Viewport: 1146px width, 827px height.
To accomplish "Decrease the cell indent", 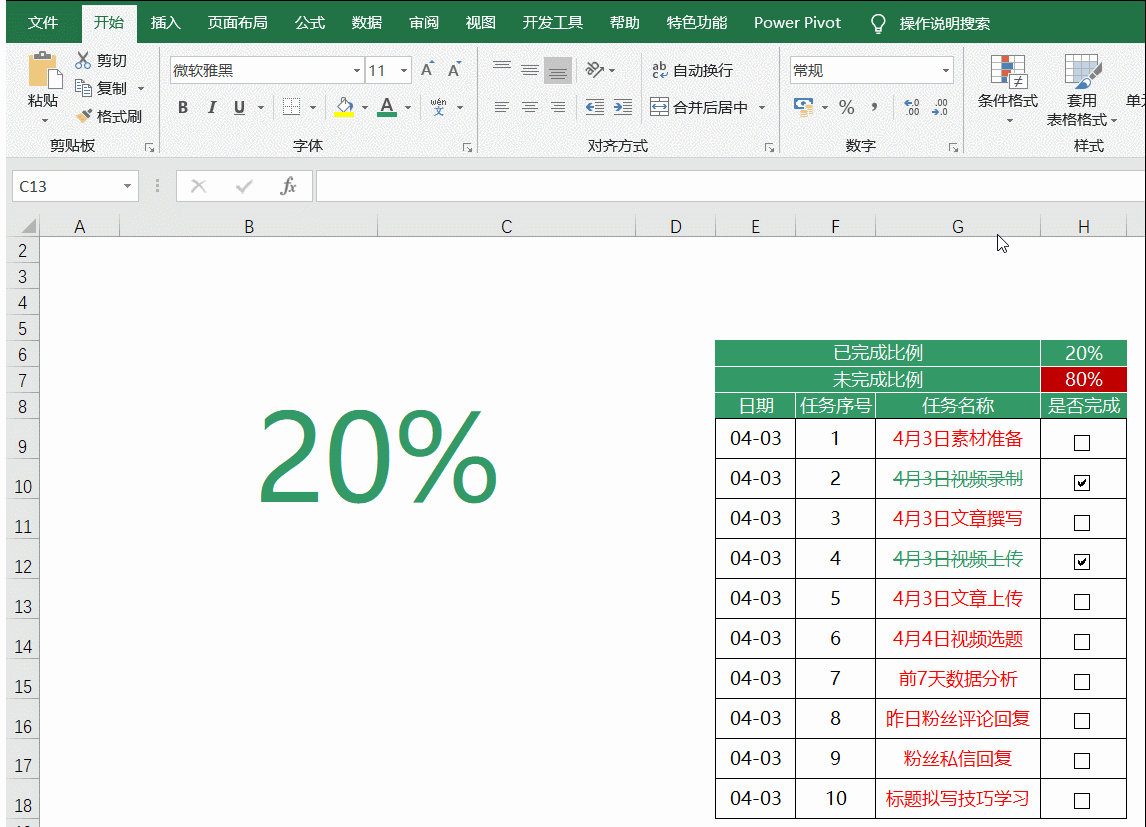I will [x=594, y=107].
